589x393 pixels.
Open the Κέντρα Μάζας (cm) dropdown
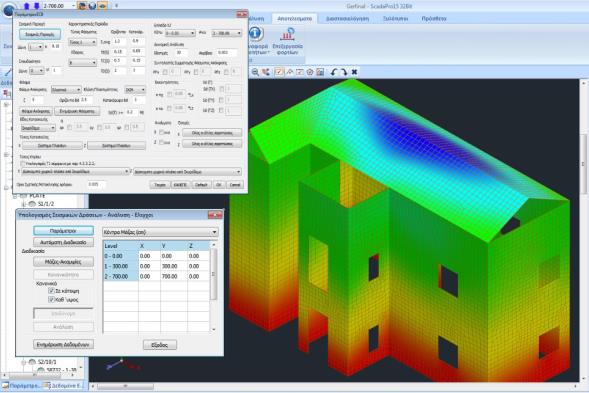(160, 232)
